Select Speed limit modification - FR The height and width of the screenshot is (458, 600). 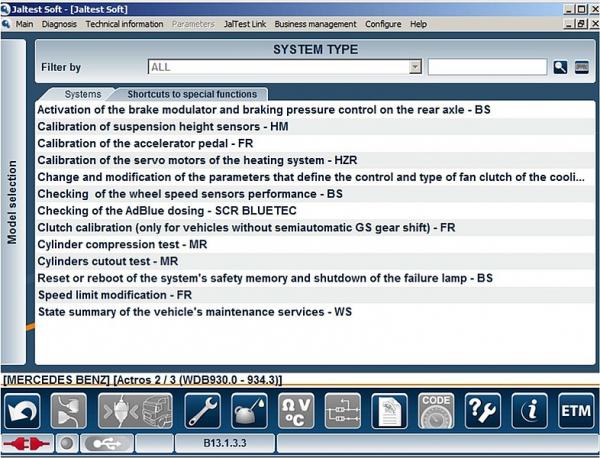315,295
